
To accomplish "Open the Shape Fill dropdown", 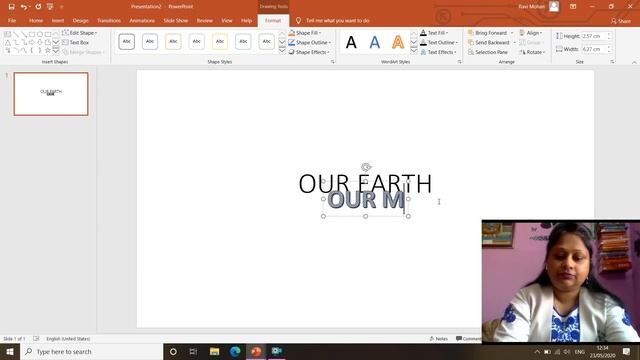I will click(305, 33).
